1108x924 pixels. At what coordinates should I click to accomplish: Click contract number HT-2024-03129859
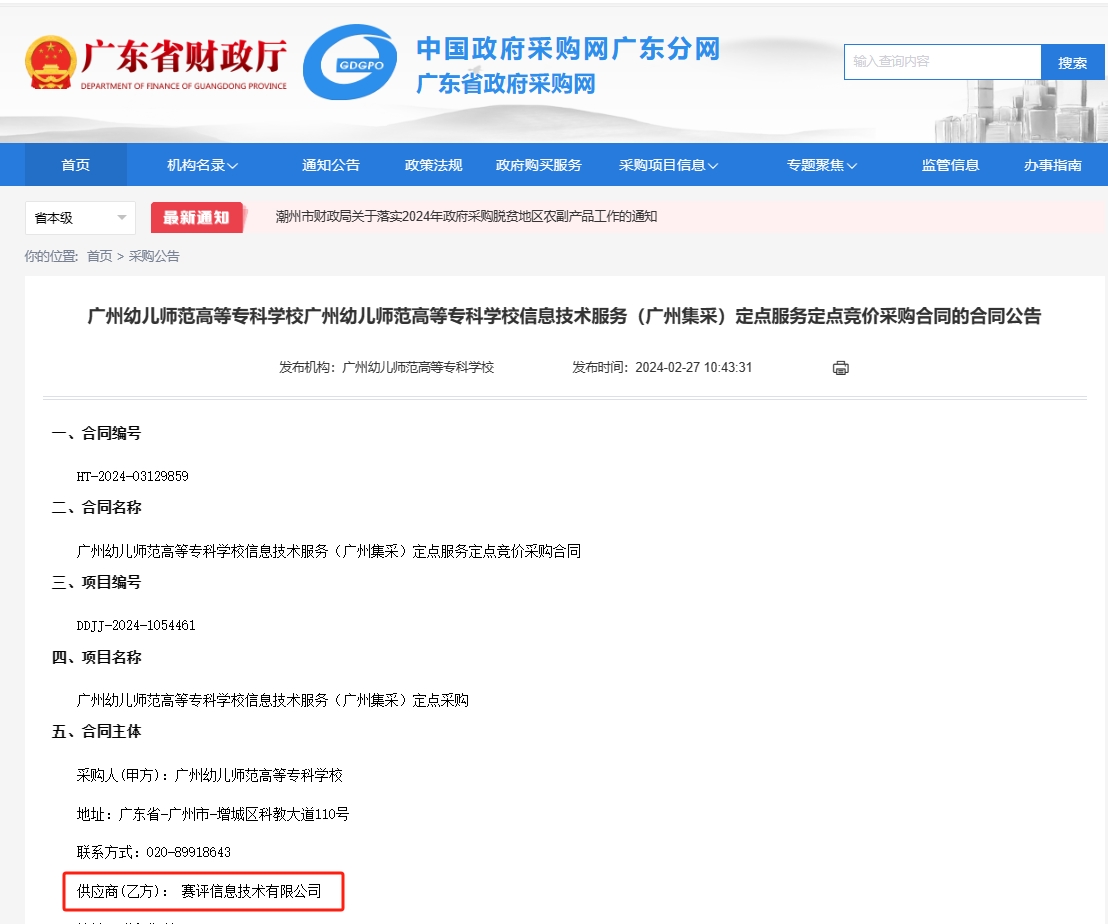[x=132, y=476]
